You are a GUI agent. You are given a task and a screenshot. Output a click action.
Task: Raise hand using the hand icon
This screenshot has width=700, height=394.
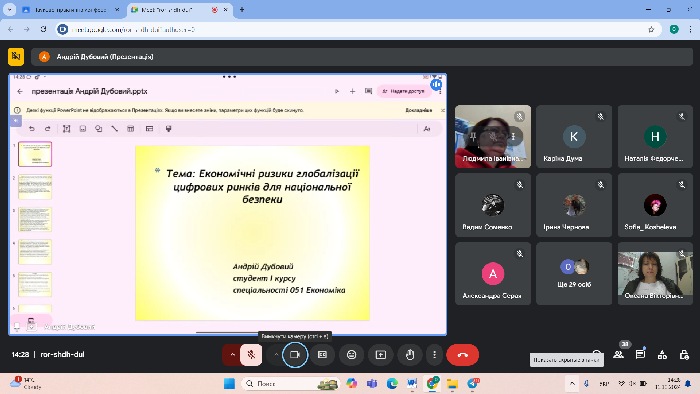coord(410,355)
